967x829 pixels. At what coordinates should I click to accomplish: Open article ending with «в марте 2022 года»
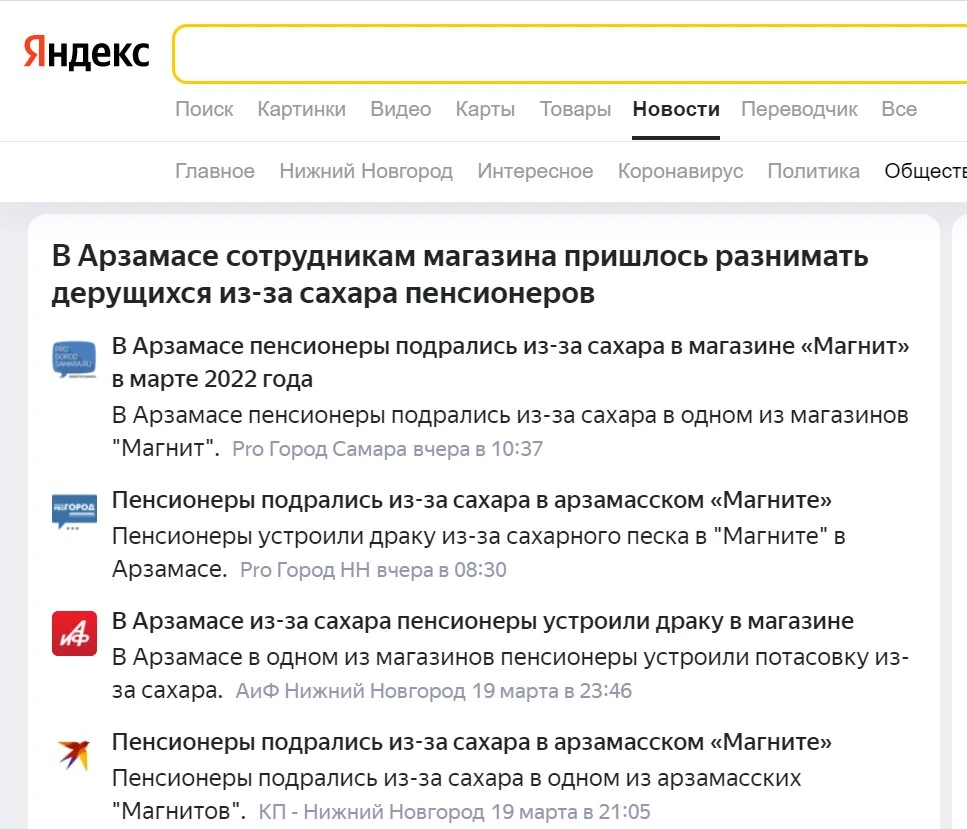[x=511, y=363]
